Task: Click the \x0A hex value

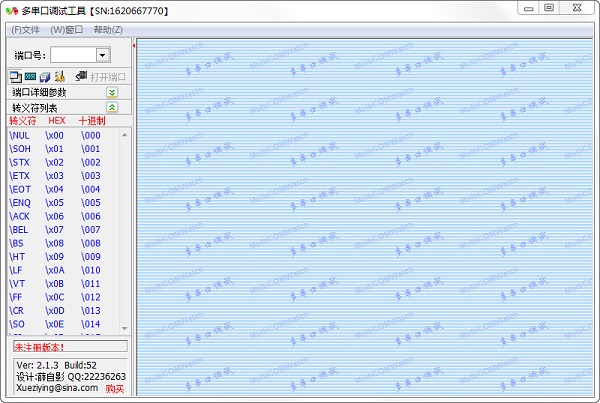Action: click(55, 270)
